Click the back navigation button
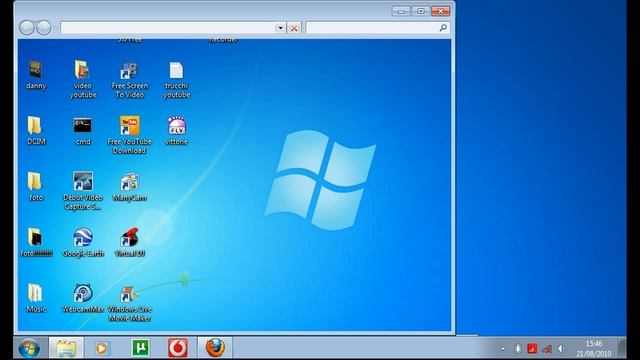 (x=27, y=28)
